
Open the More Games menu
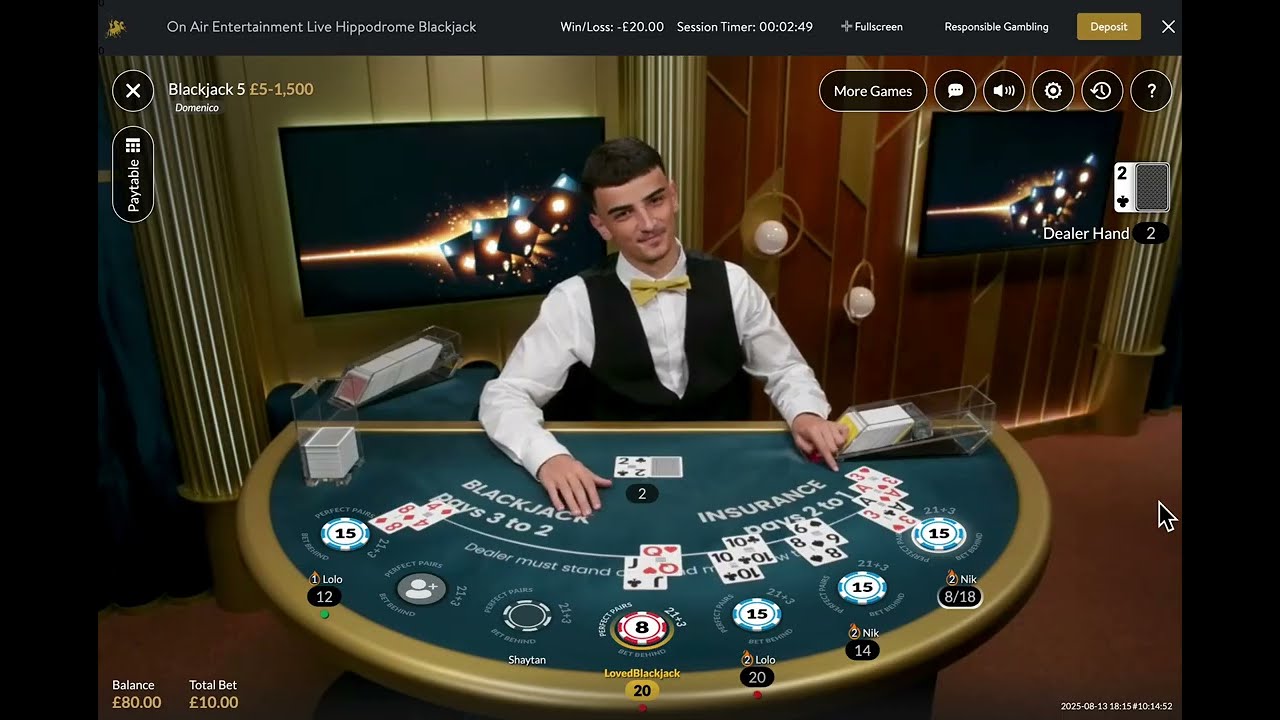pyautogui.click(x=873, y=91)
